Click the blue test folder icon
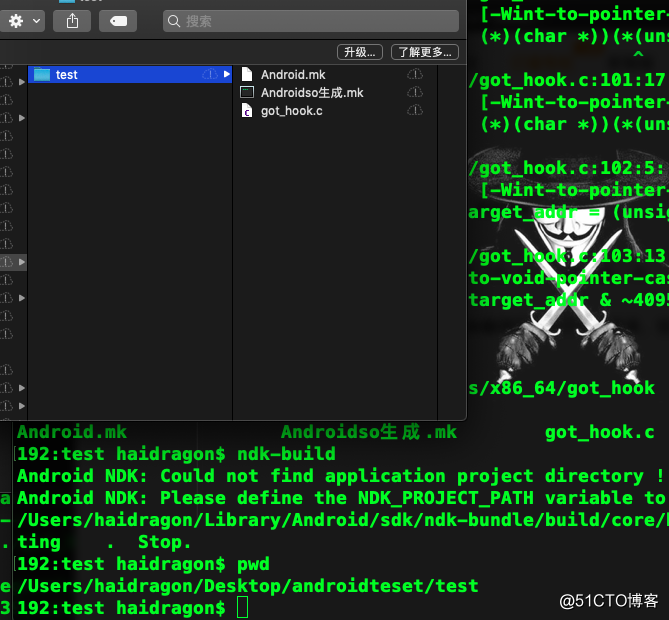This screenshot has height=620, width=669. click(42, 74)
